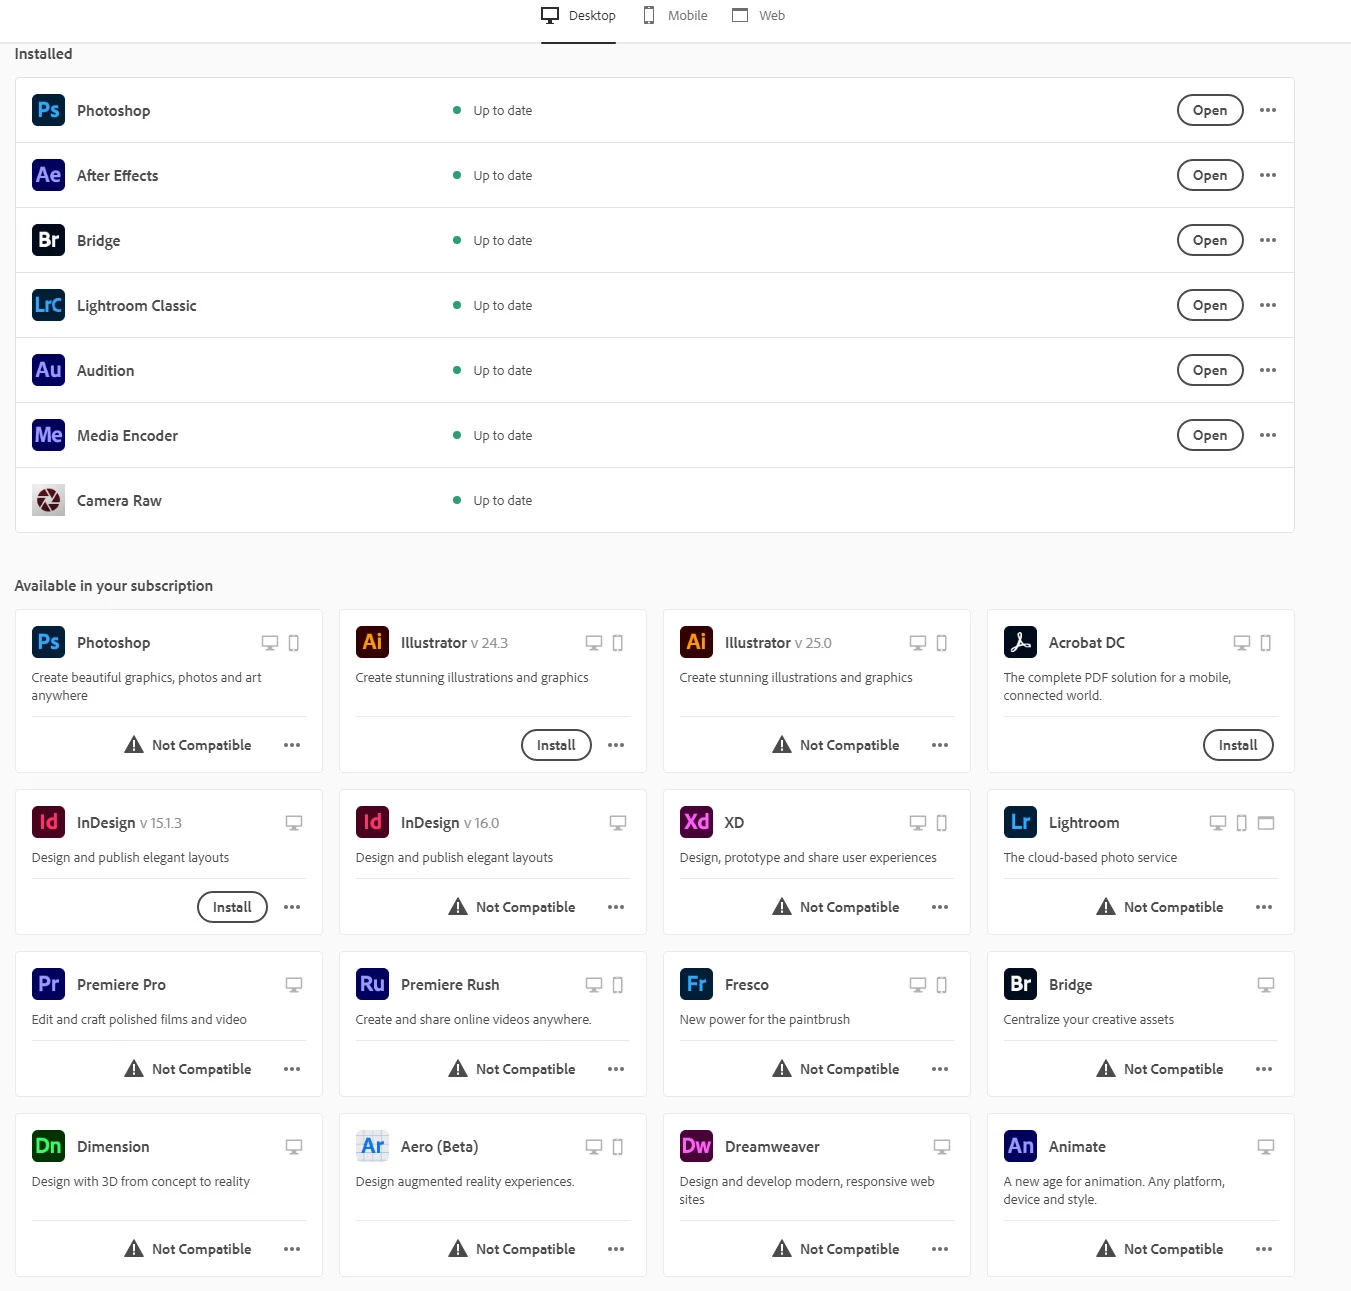Open more options for After Effects row
Image resolution: width=1351 pixels, height=1291 pixels.
[x=1268, y=175]
